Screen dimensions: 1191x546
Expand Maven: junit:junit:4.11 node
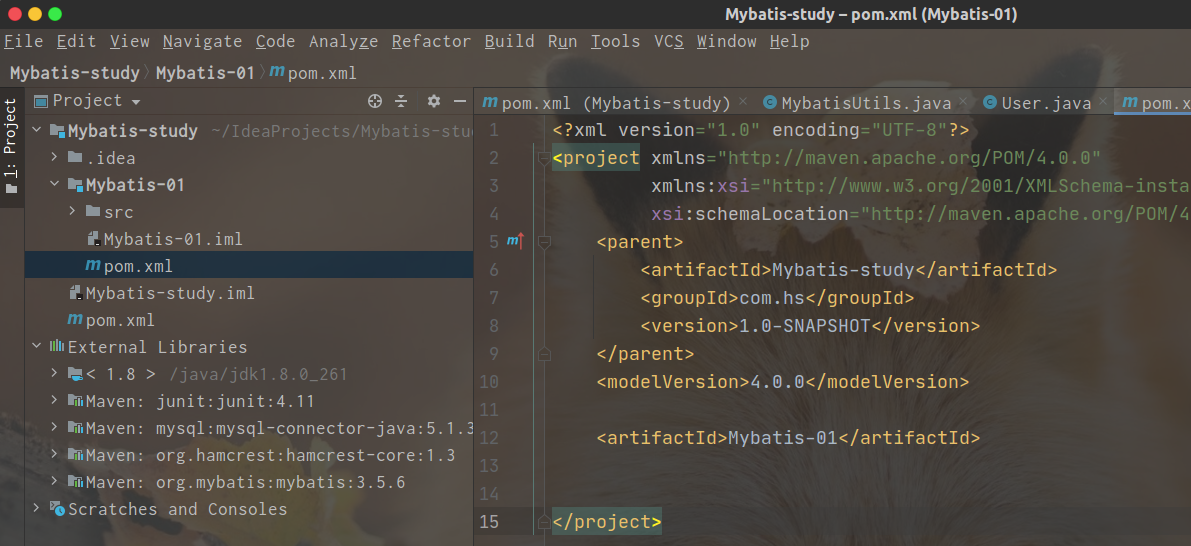55,401
